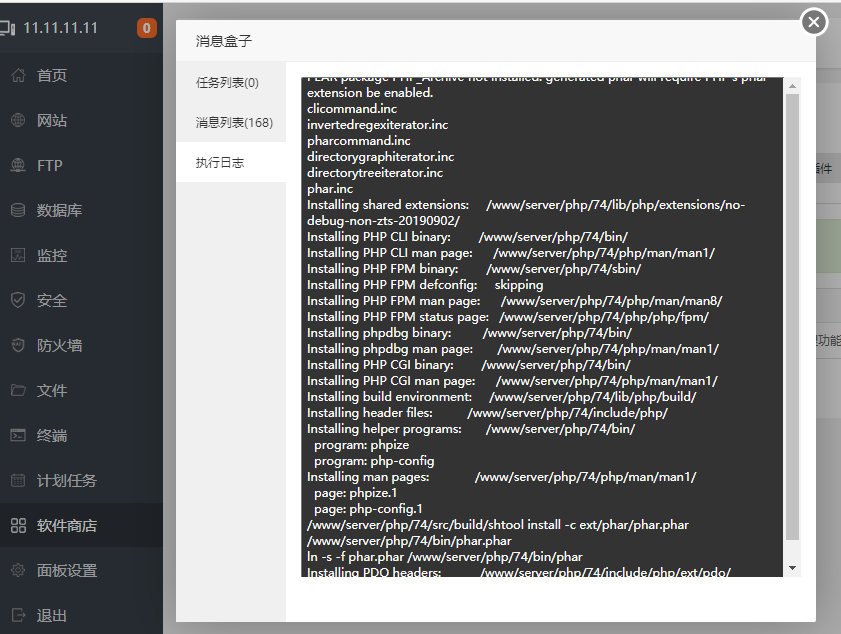Switch to 消息列表(168) tab
This screenshot has width=841, height=634.
coord(231,122)
